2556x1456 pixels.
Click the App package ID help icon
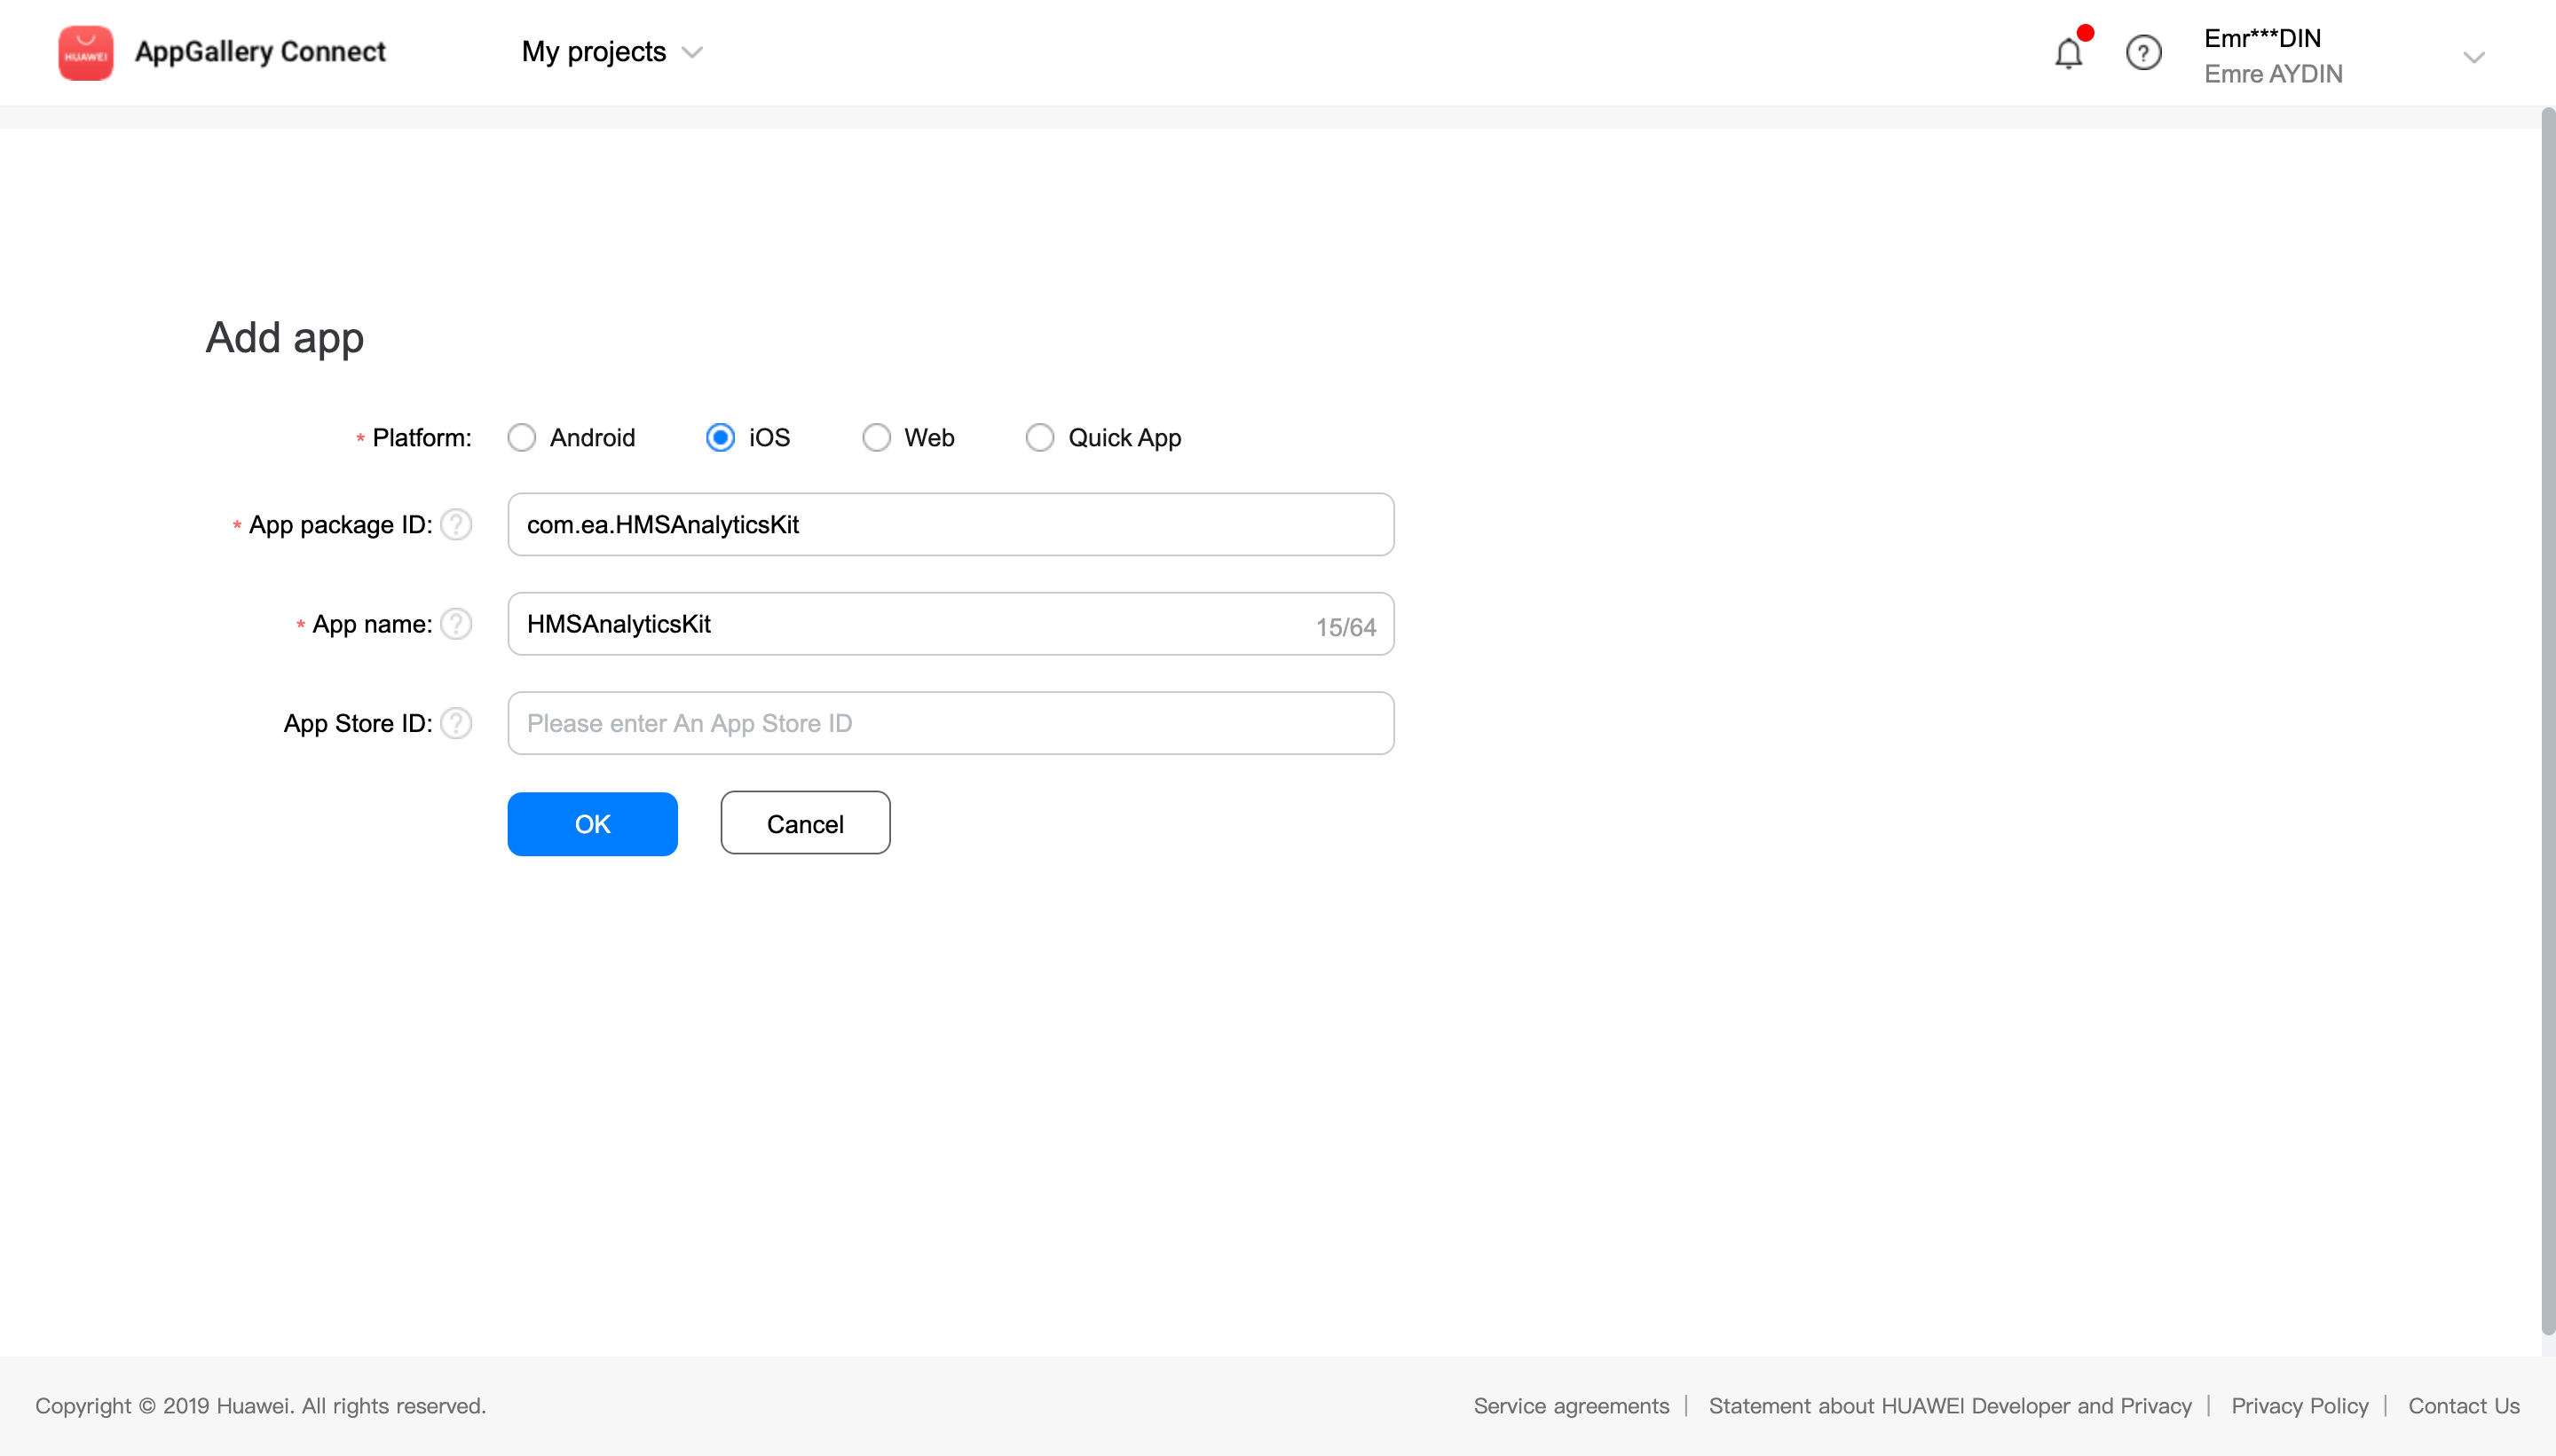click(456, 524)
